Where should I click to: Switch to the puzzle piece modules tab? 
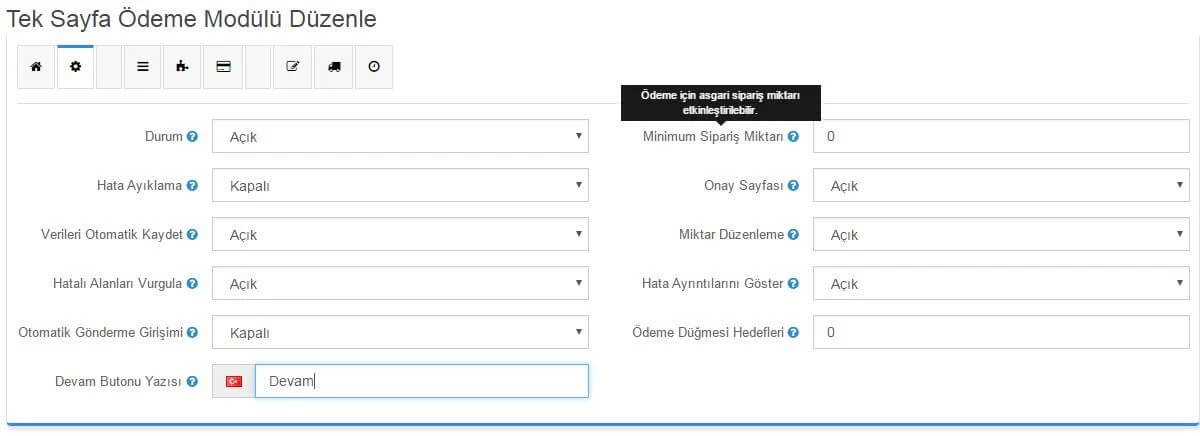182,67
